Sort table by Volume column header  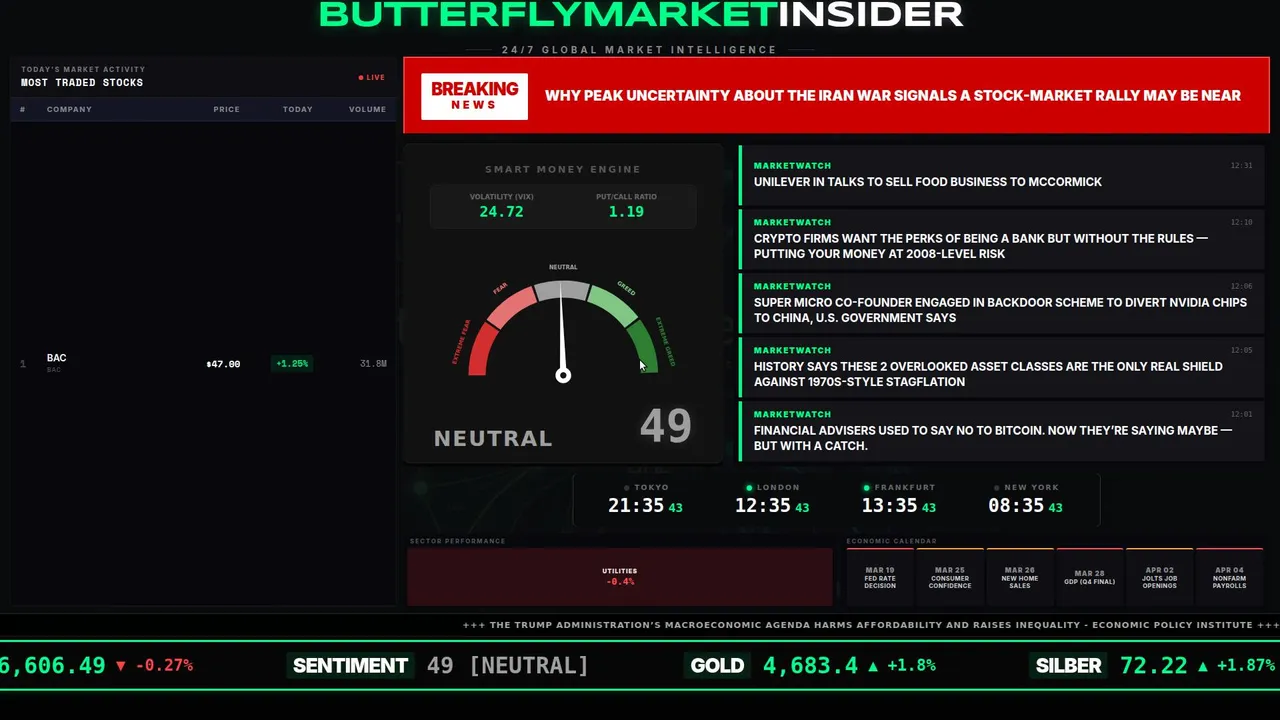[367, 109]
